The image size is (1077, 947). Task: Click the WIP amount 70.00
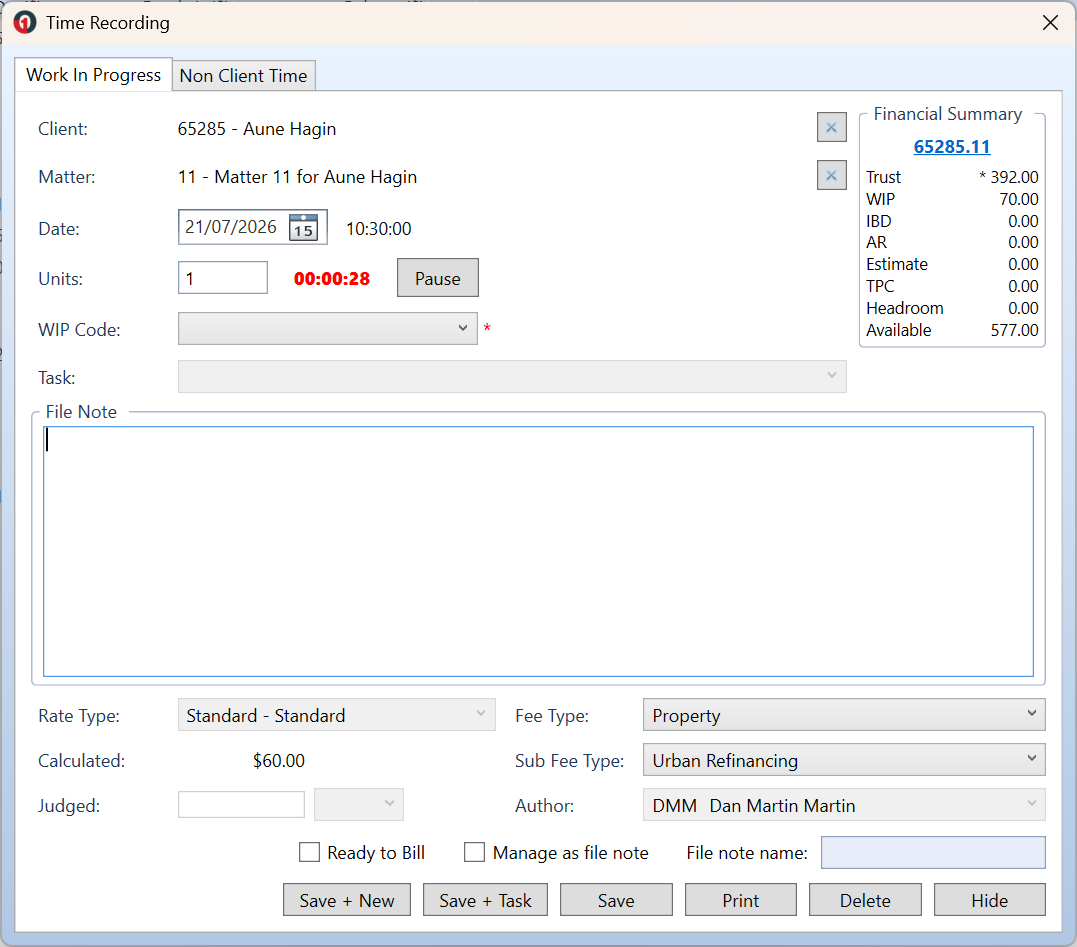[1019, 198]
